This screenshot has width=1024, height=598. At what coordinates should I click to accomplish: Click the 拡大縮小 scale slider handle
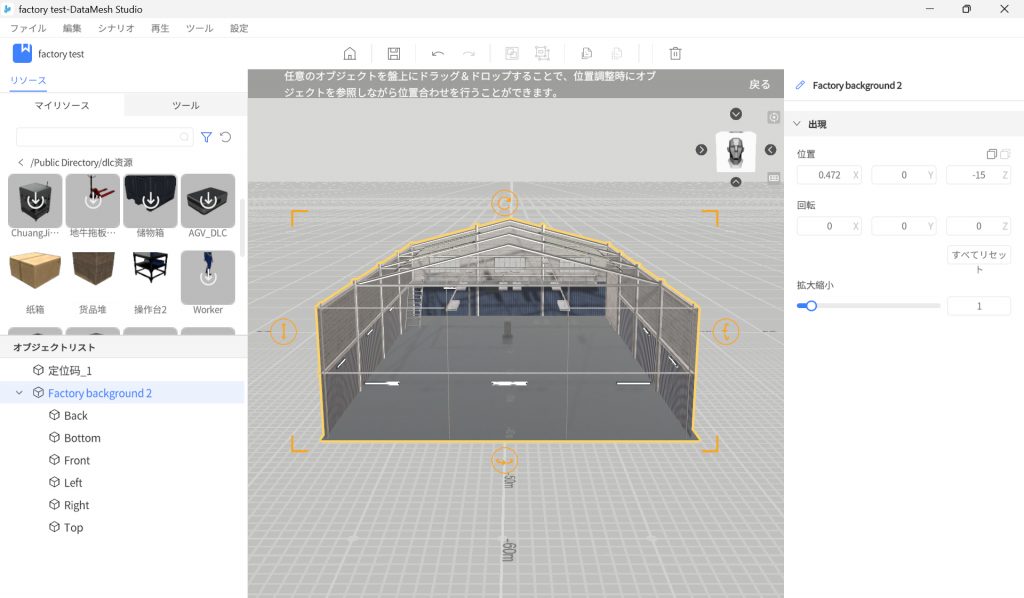click(811, 306)
